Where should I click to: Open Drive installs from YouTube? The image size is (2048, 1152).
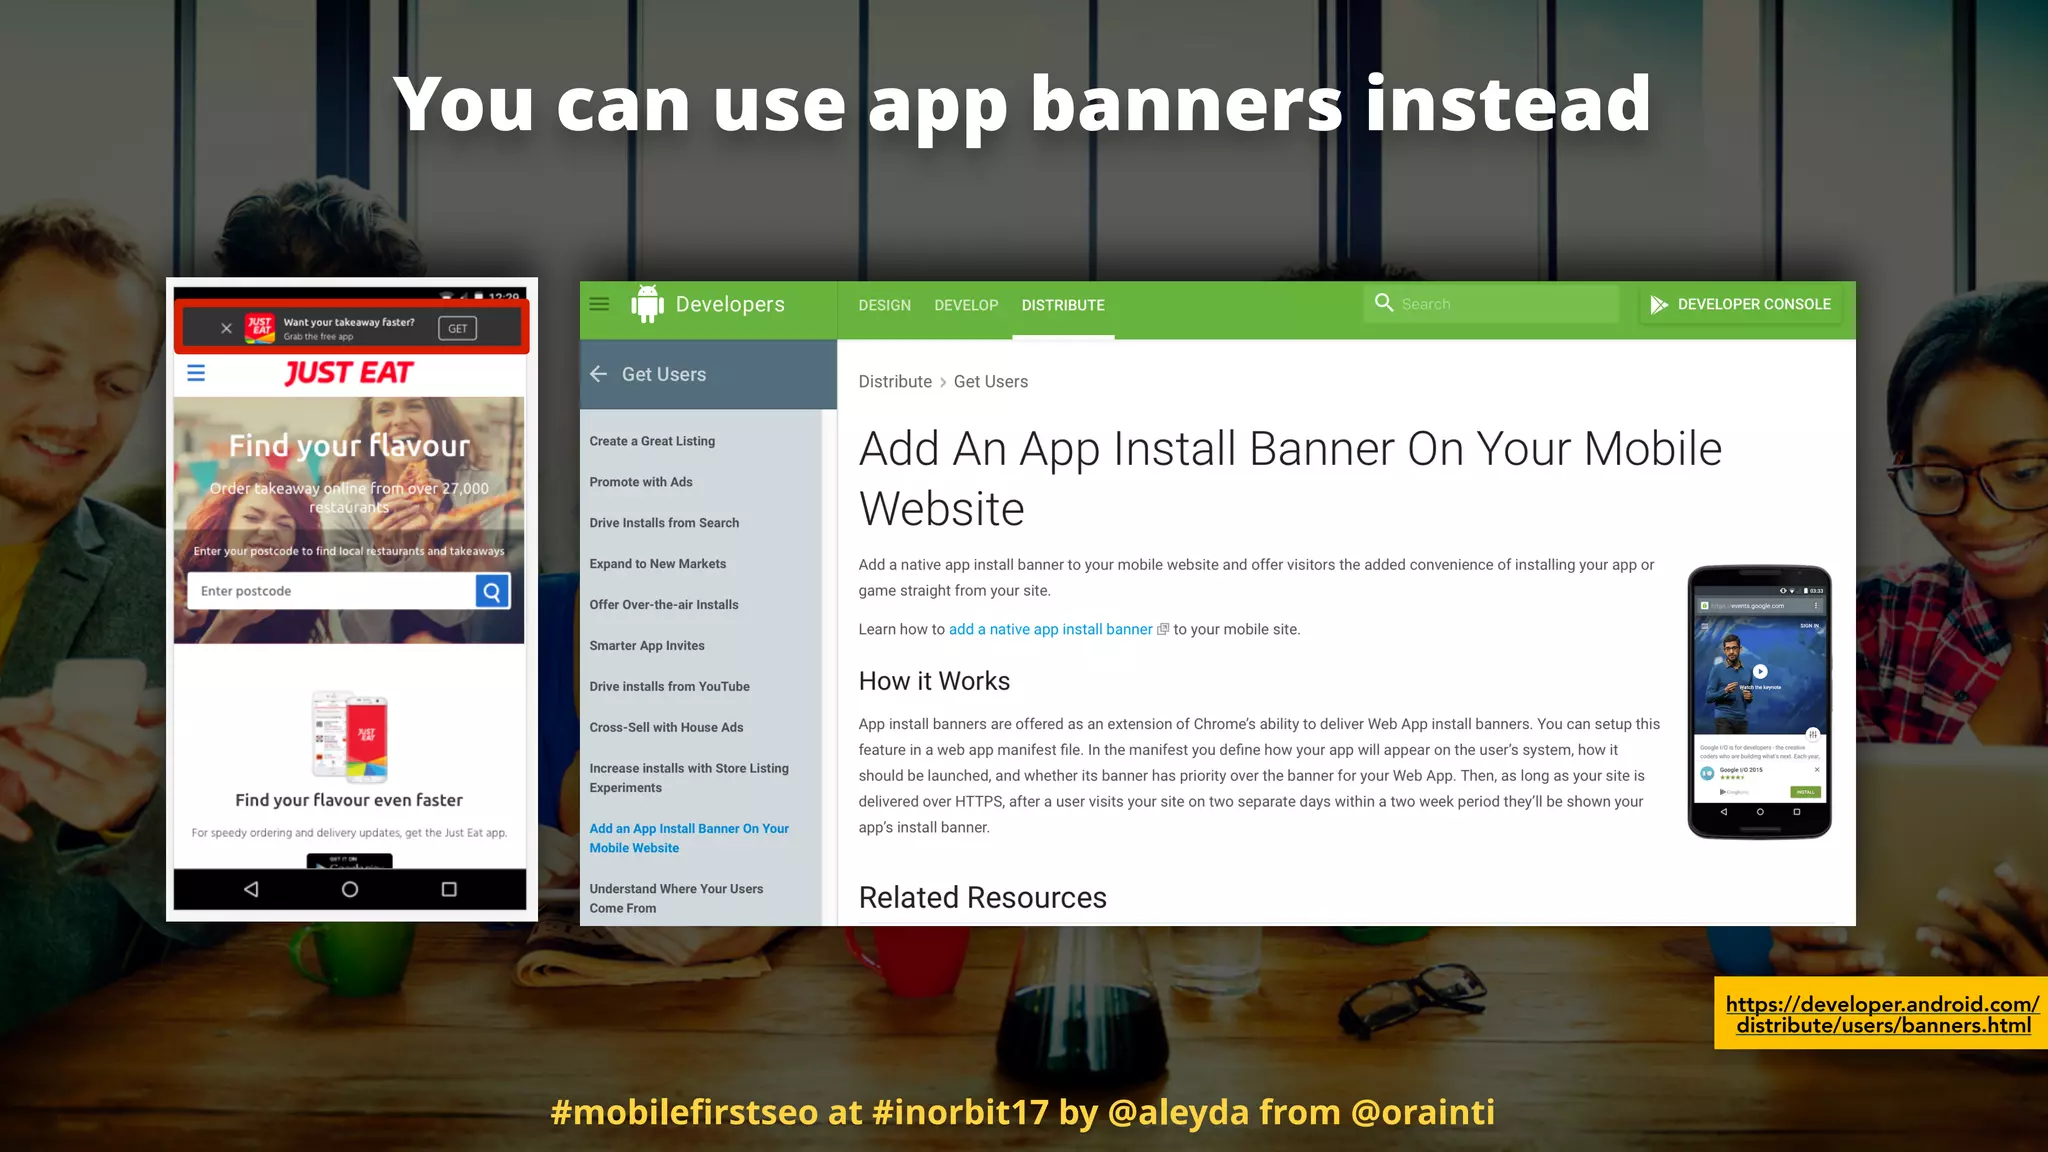pyautogui.click(x=669, y=687)
